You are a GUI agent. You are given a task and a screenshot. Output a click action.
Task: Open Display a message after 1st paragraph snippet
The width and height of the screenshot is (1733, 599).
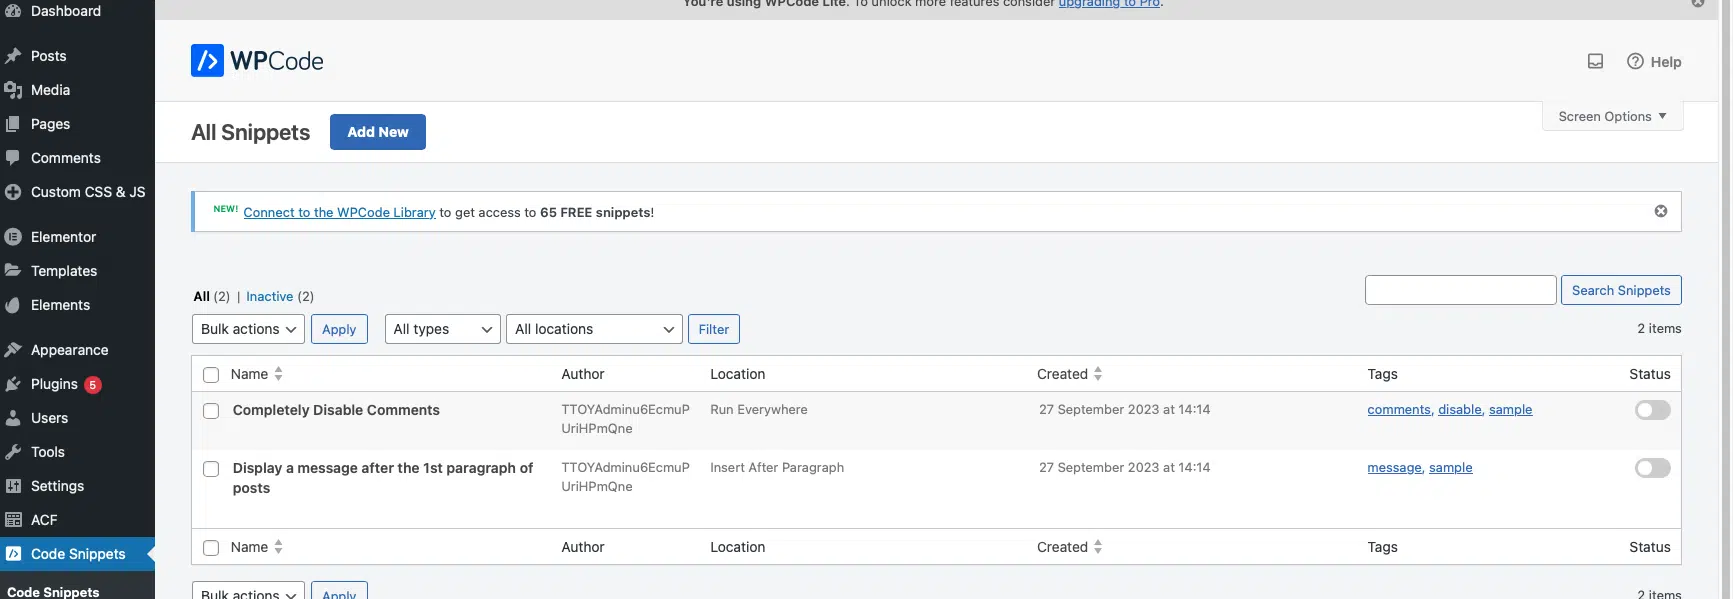click(x=383, y=478)
